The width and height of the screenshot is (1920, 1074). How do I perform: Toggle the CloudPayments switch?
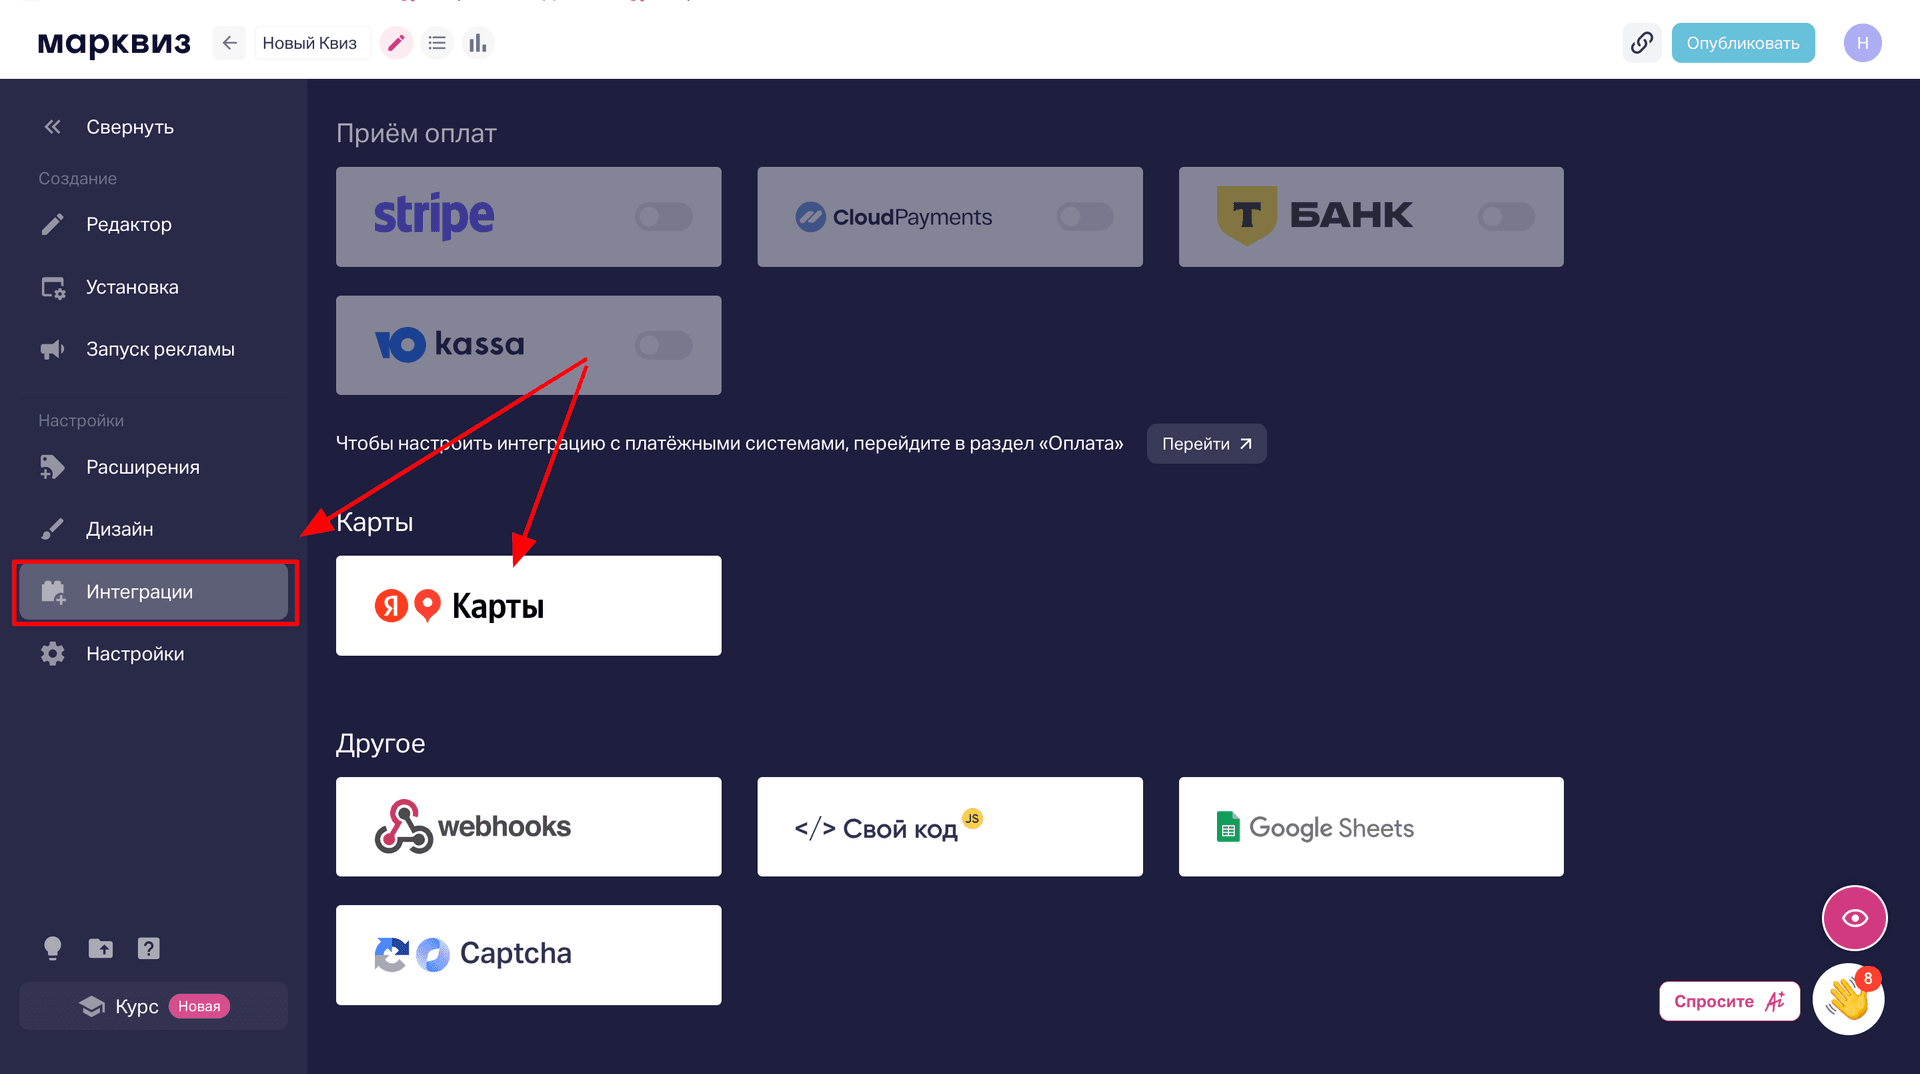1085,216
